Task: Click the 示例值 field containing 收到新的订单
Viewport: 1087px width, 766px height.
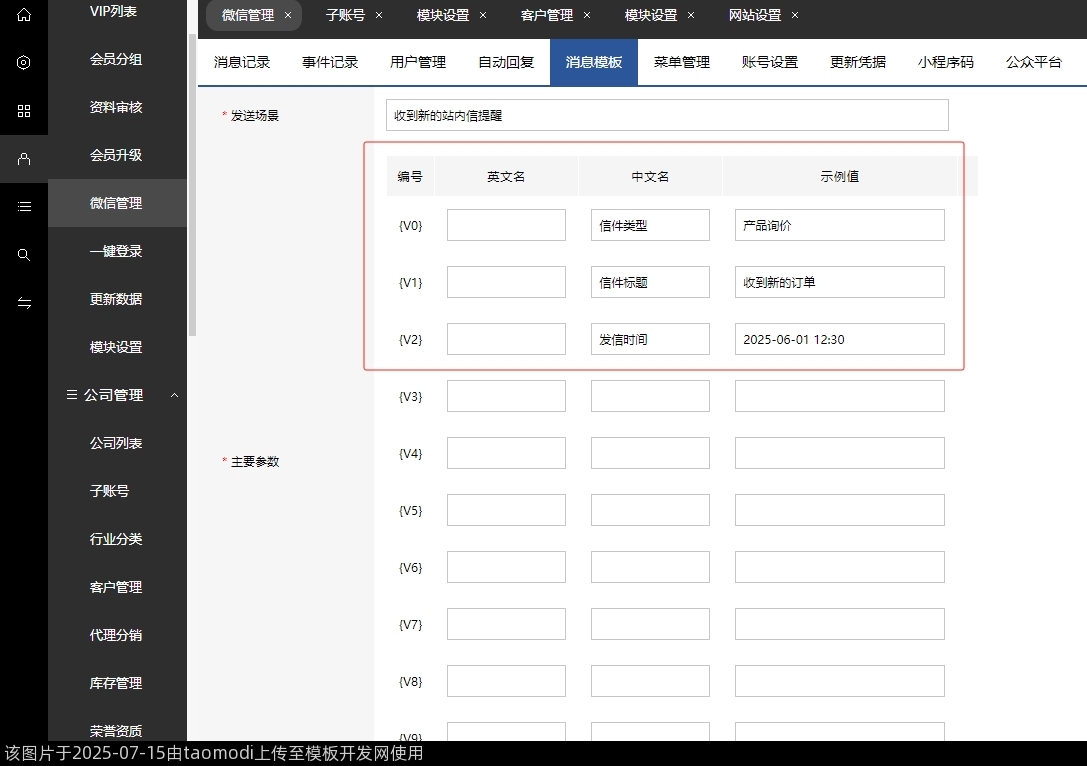Action: coord(839,282)
